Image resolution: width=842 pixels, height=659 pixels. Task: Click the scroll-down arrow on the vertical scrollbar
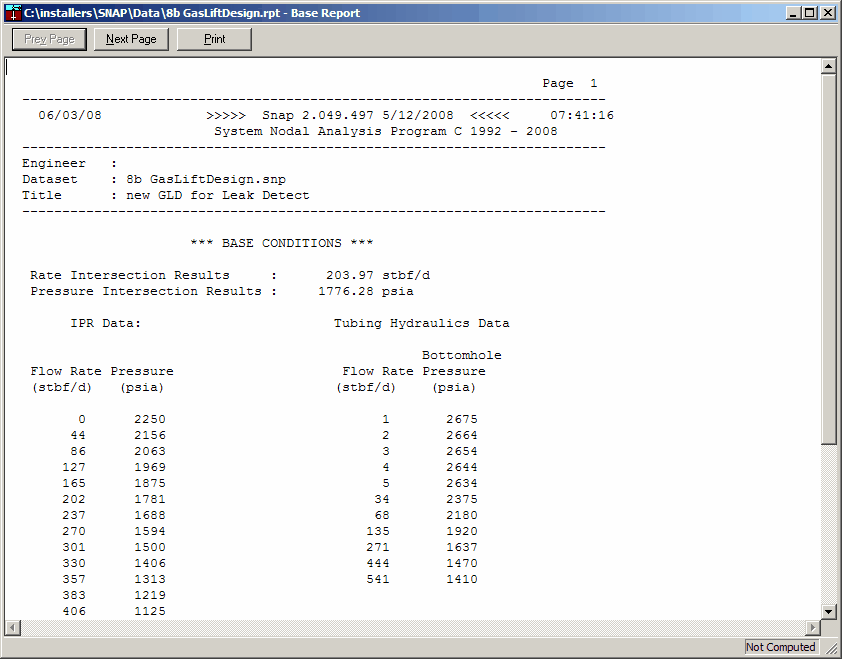point(829,613)
